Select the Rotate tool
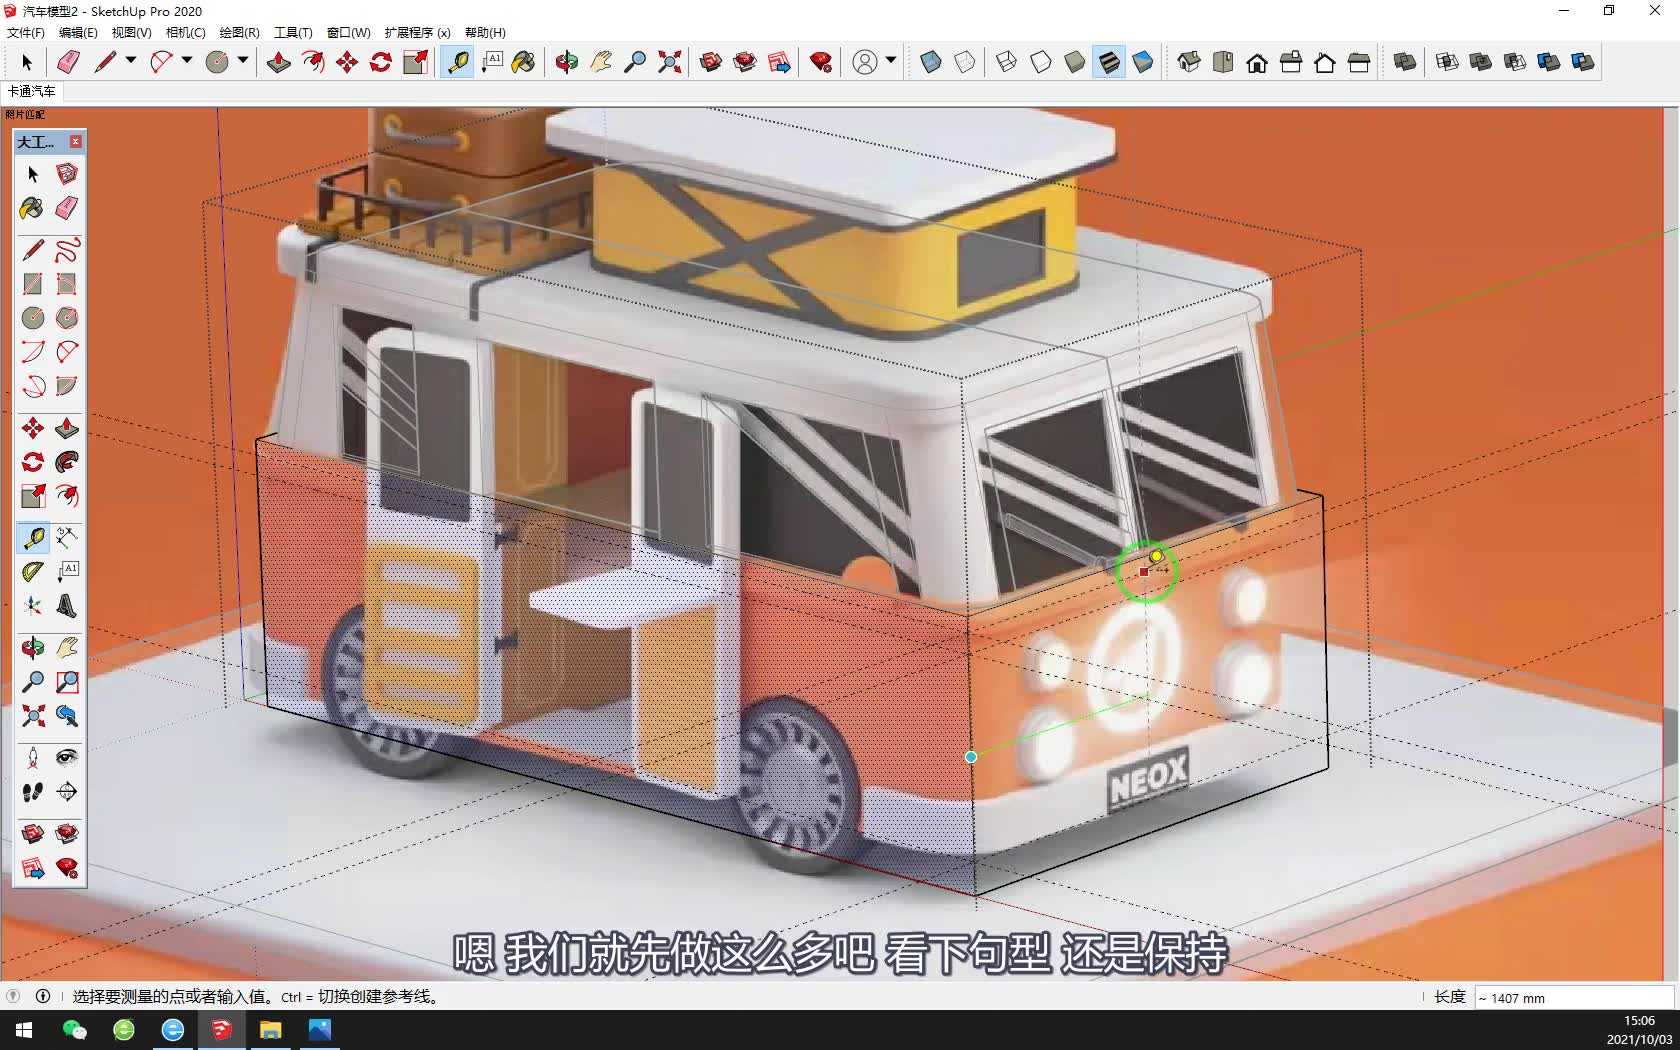The width and height of the screenshot is (1680, 1050). pyautogui.click(x=379, y=62)
